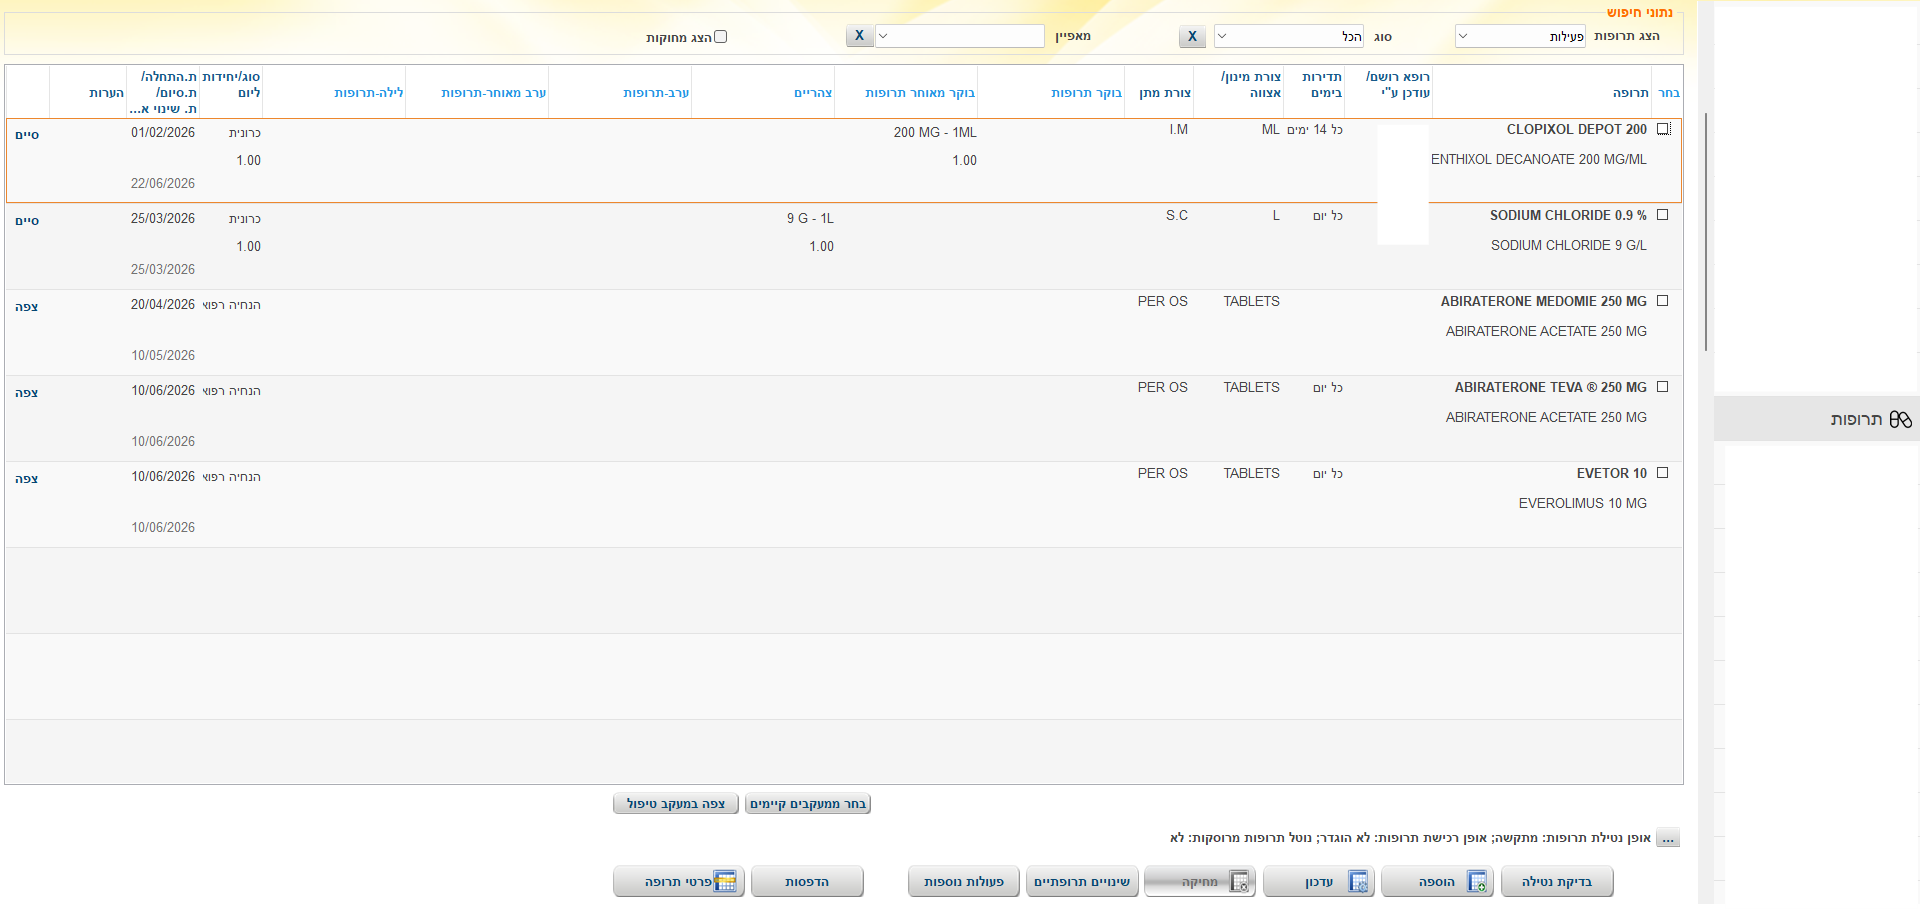
Task: Click the צפה במעקב טיפול button
Action: click(676, 804)
